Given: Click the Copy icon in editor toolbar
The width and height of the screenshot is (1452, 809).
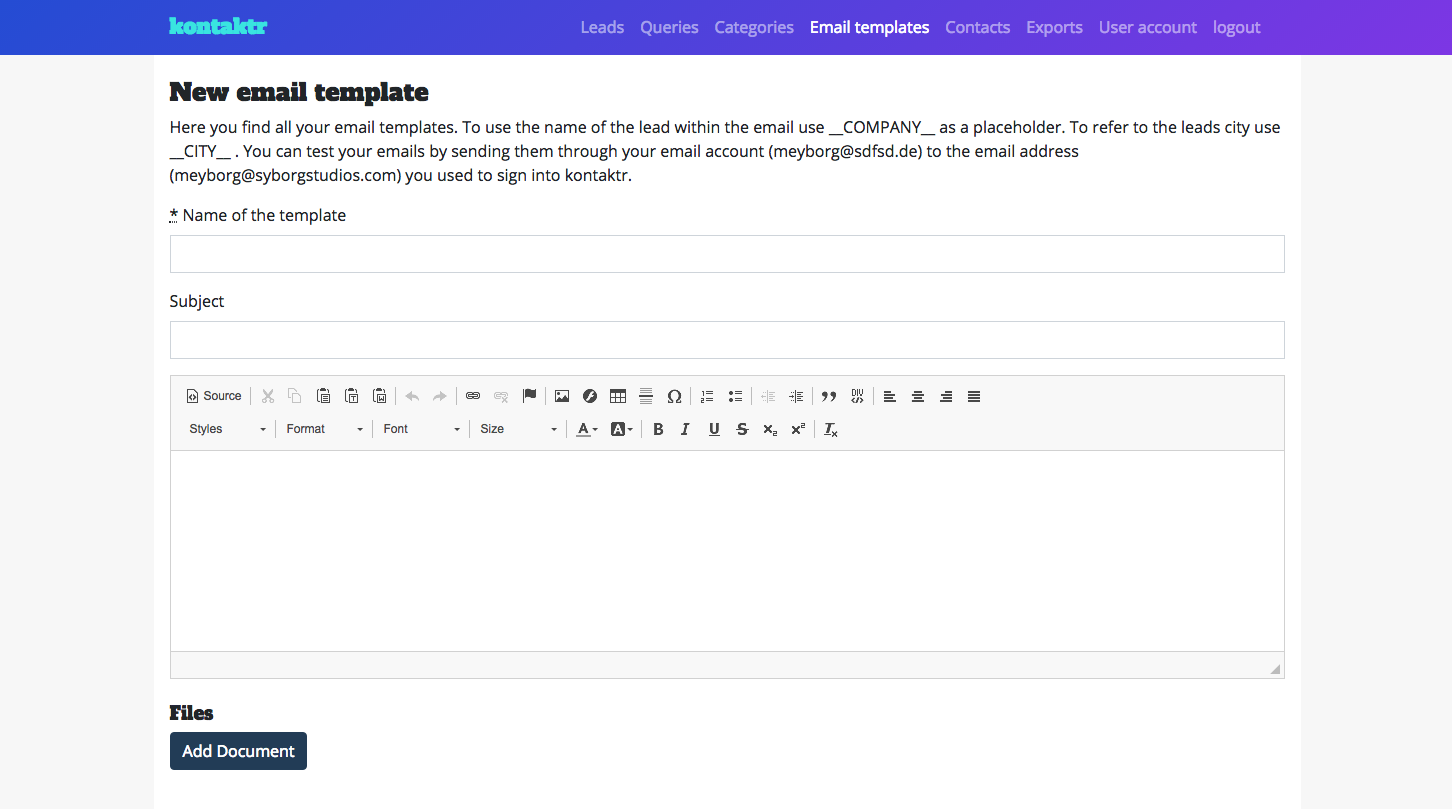Looking at the screenshot, I should click(295, 396).
